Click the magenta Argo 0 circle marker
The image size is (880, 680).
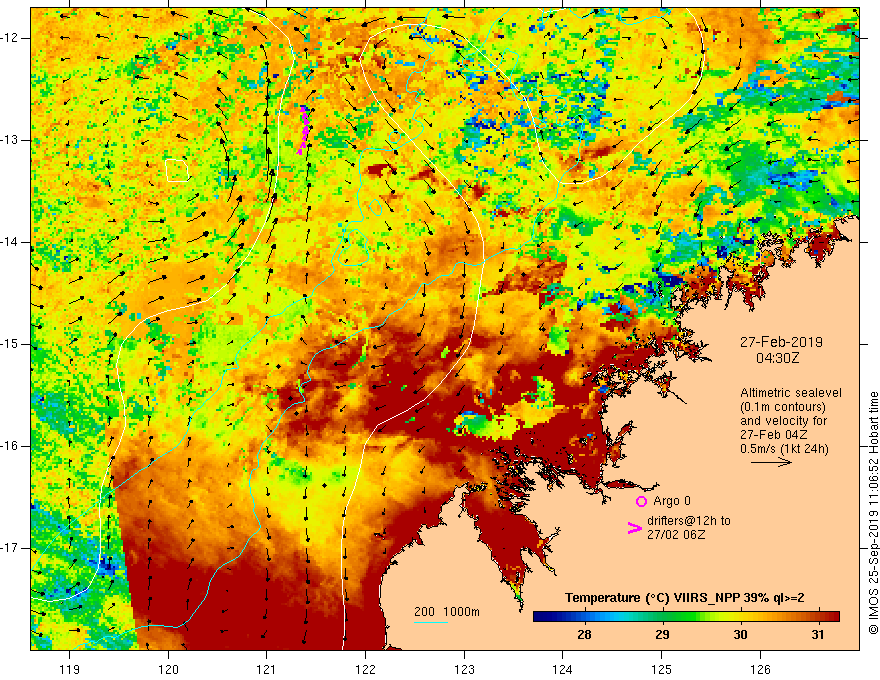(641, 501)
